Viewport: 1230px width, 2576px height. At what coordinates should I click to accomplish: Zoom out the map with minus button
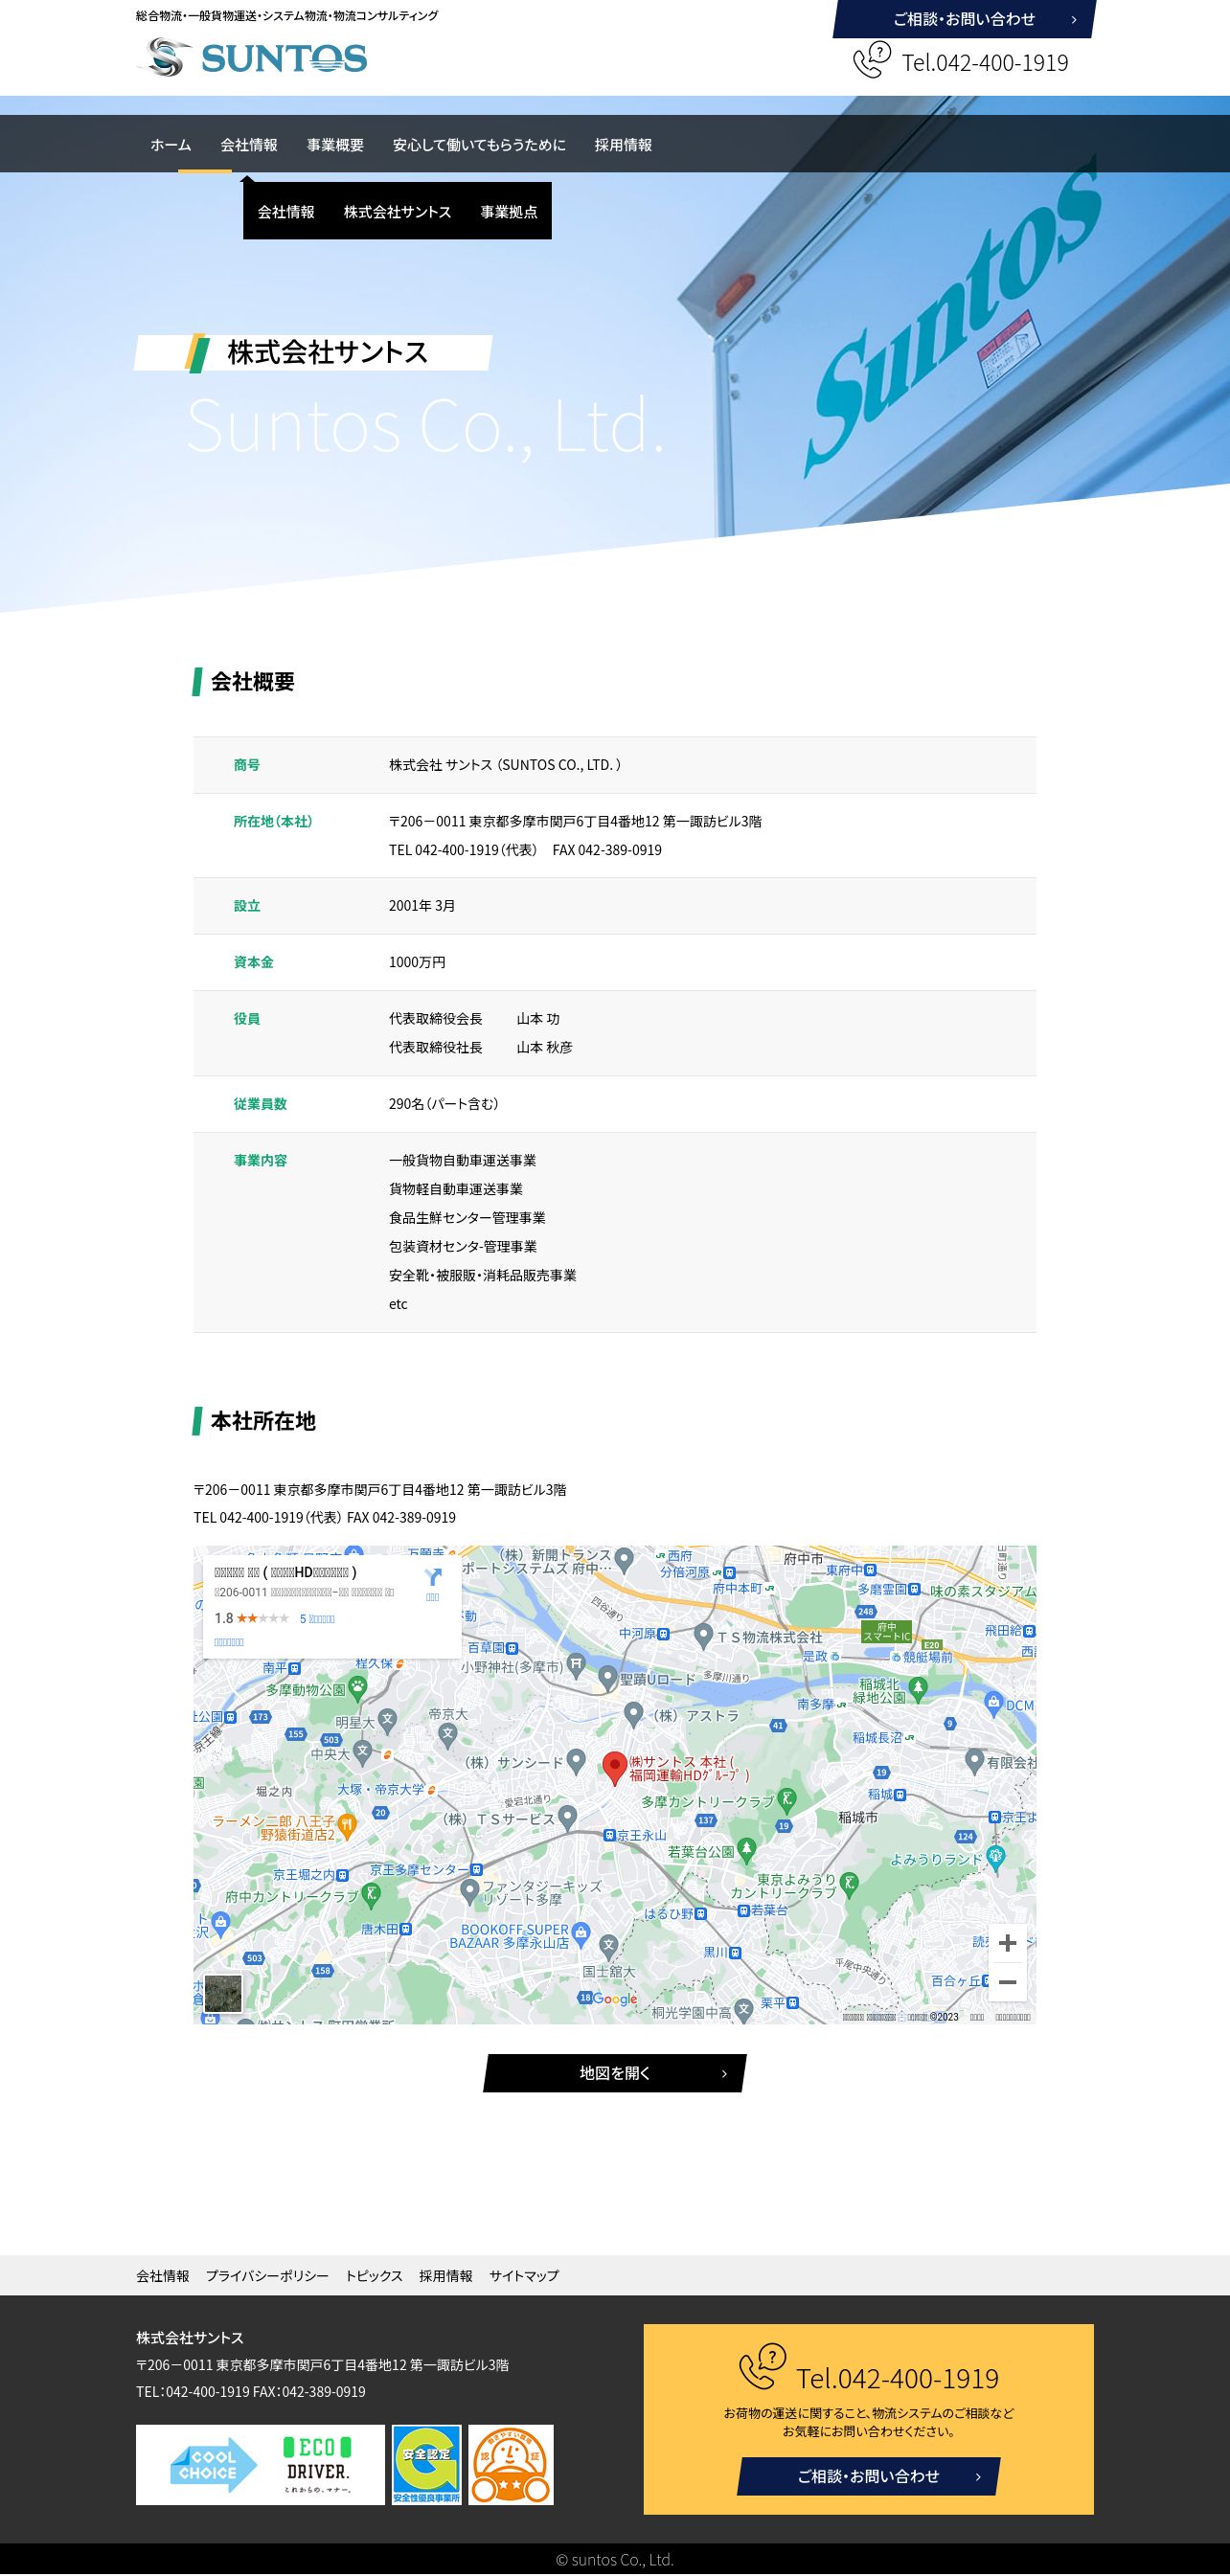[x=1007, y=1982]
